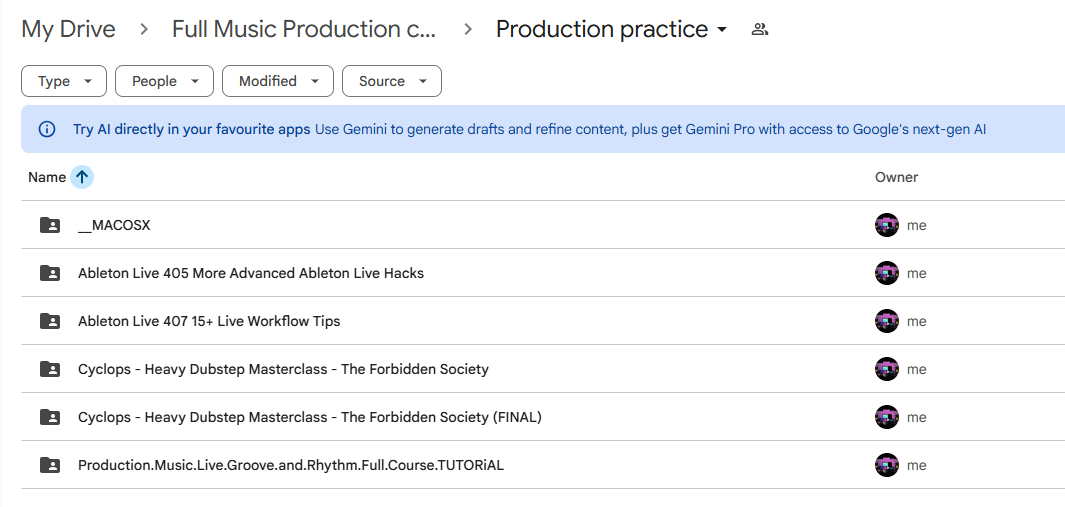Click owner avatar of Cyclops row without FINAL
1065x507 pixels.
pyautogui.click(x=886, y=369)
